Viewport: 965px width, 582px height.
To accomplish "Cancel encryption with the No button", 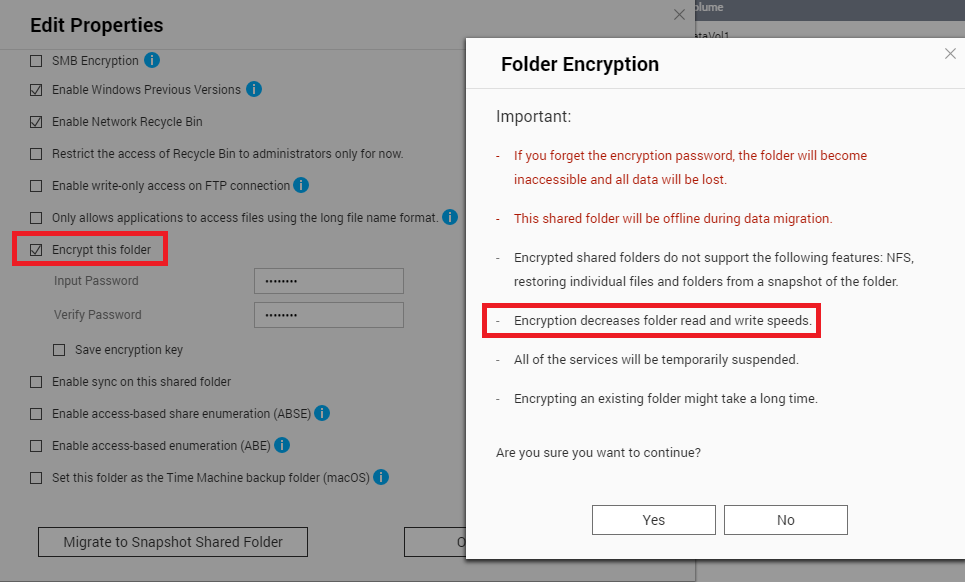I will [786, 520].
